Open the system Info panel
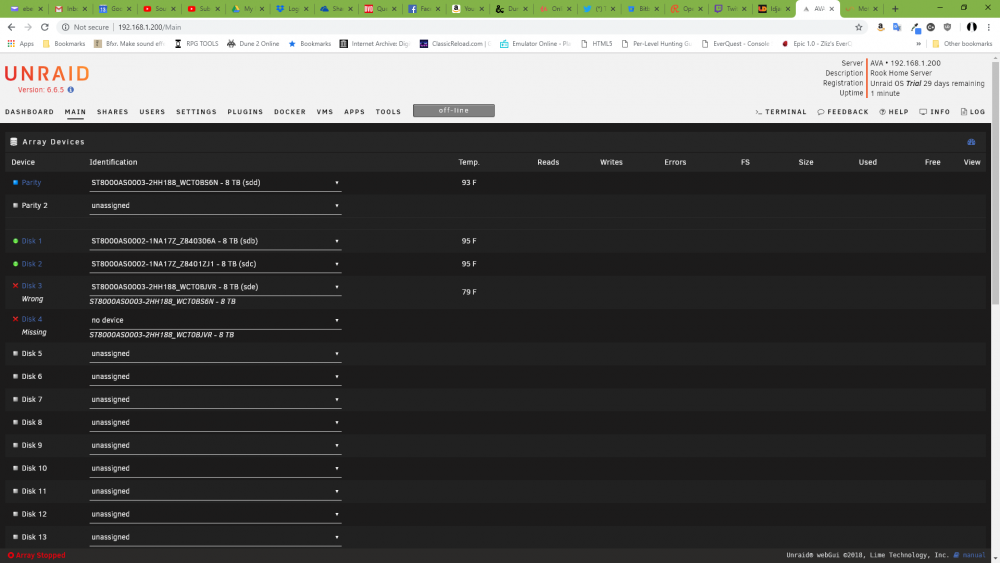Viewport: 1000px width, 563px height. [934, 112]
